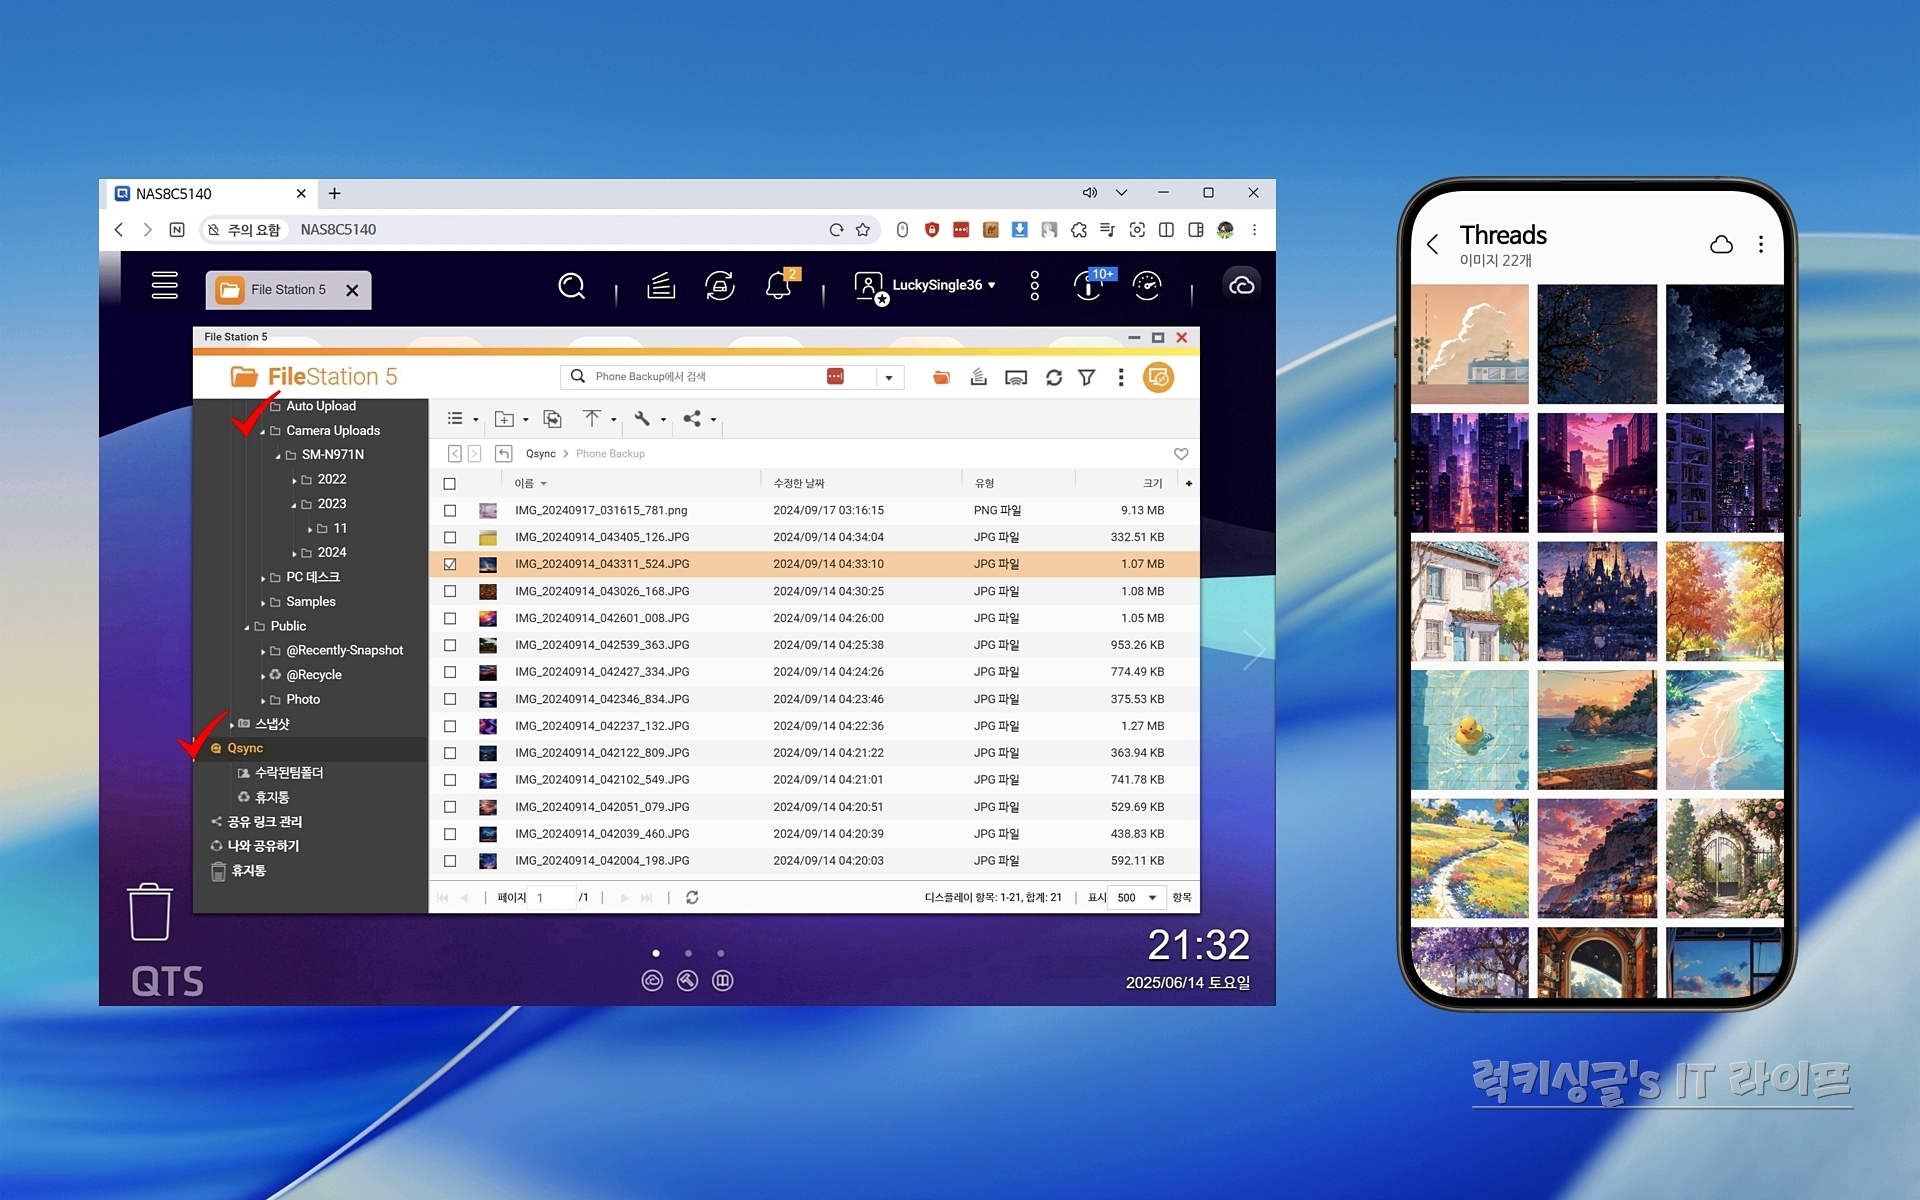
Task: Select the Qsync item in the sidebar
Action: click(245, 749)
